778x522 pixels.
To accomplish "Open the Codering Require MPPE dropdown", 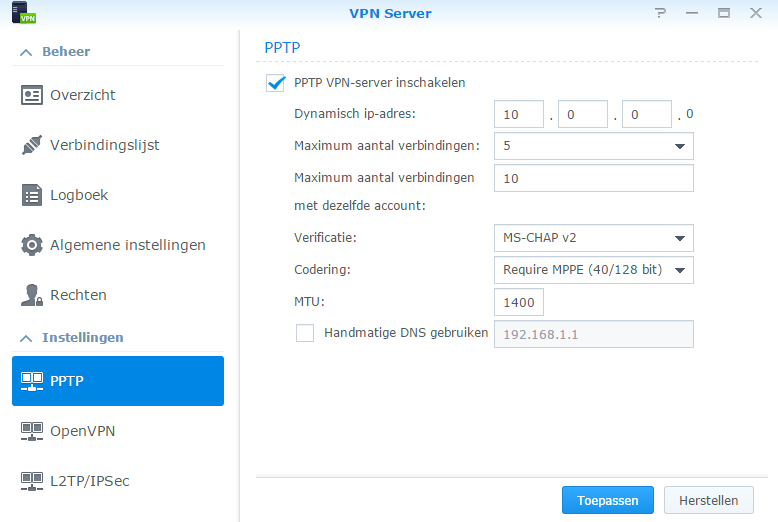I will (x=593, y=270).
